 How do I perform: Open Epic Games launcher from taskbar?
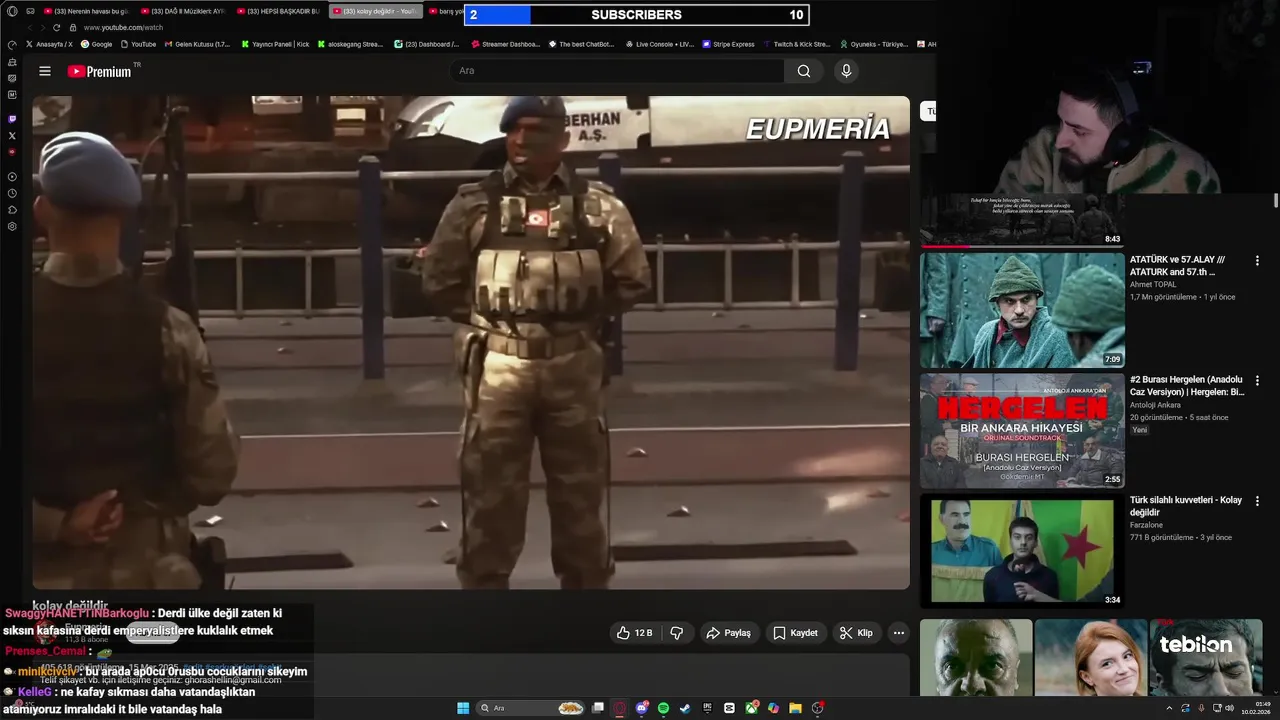[x=707, y=708]
